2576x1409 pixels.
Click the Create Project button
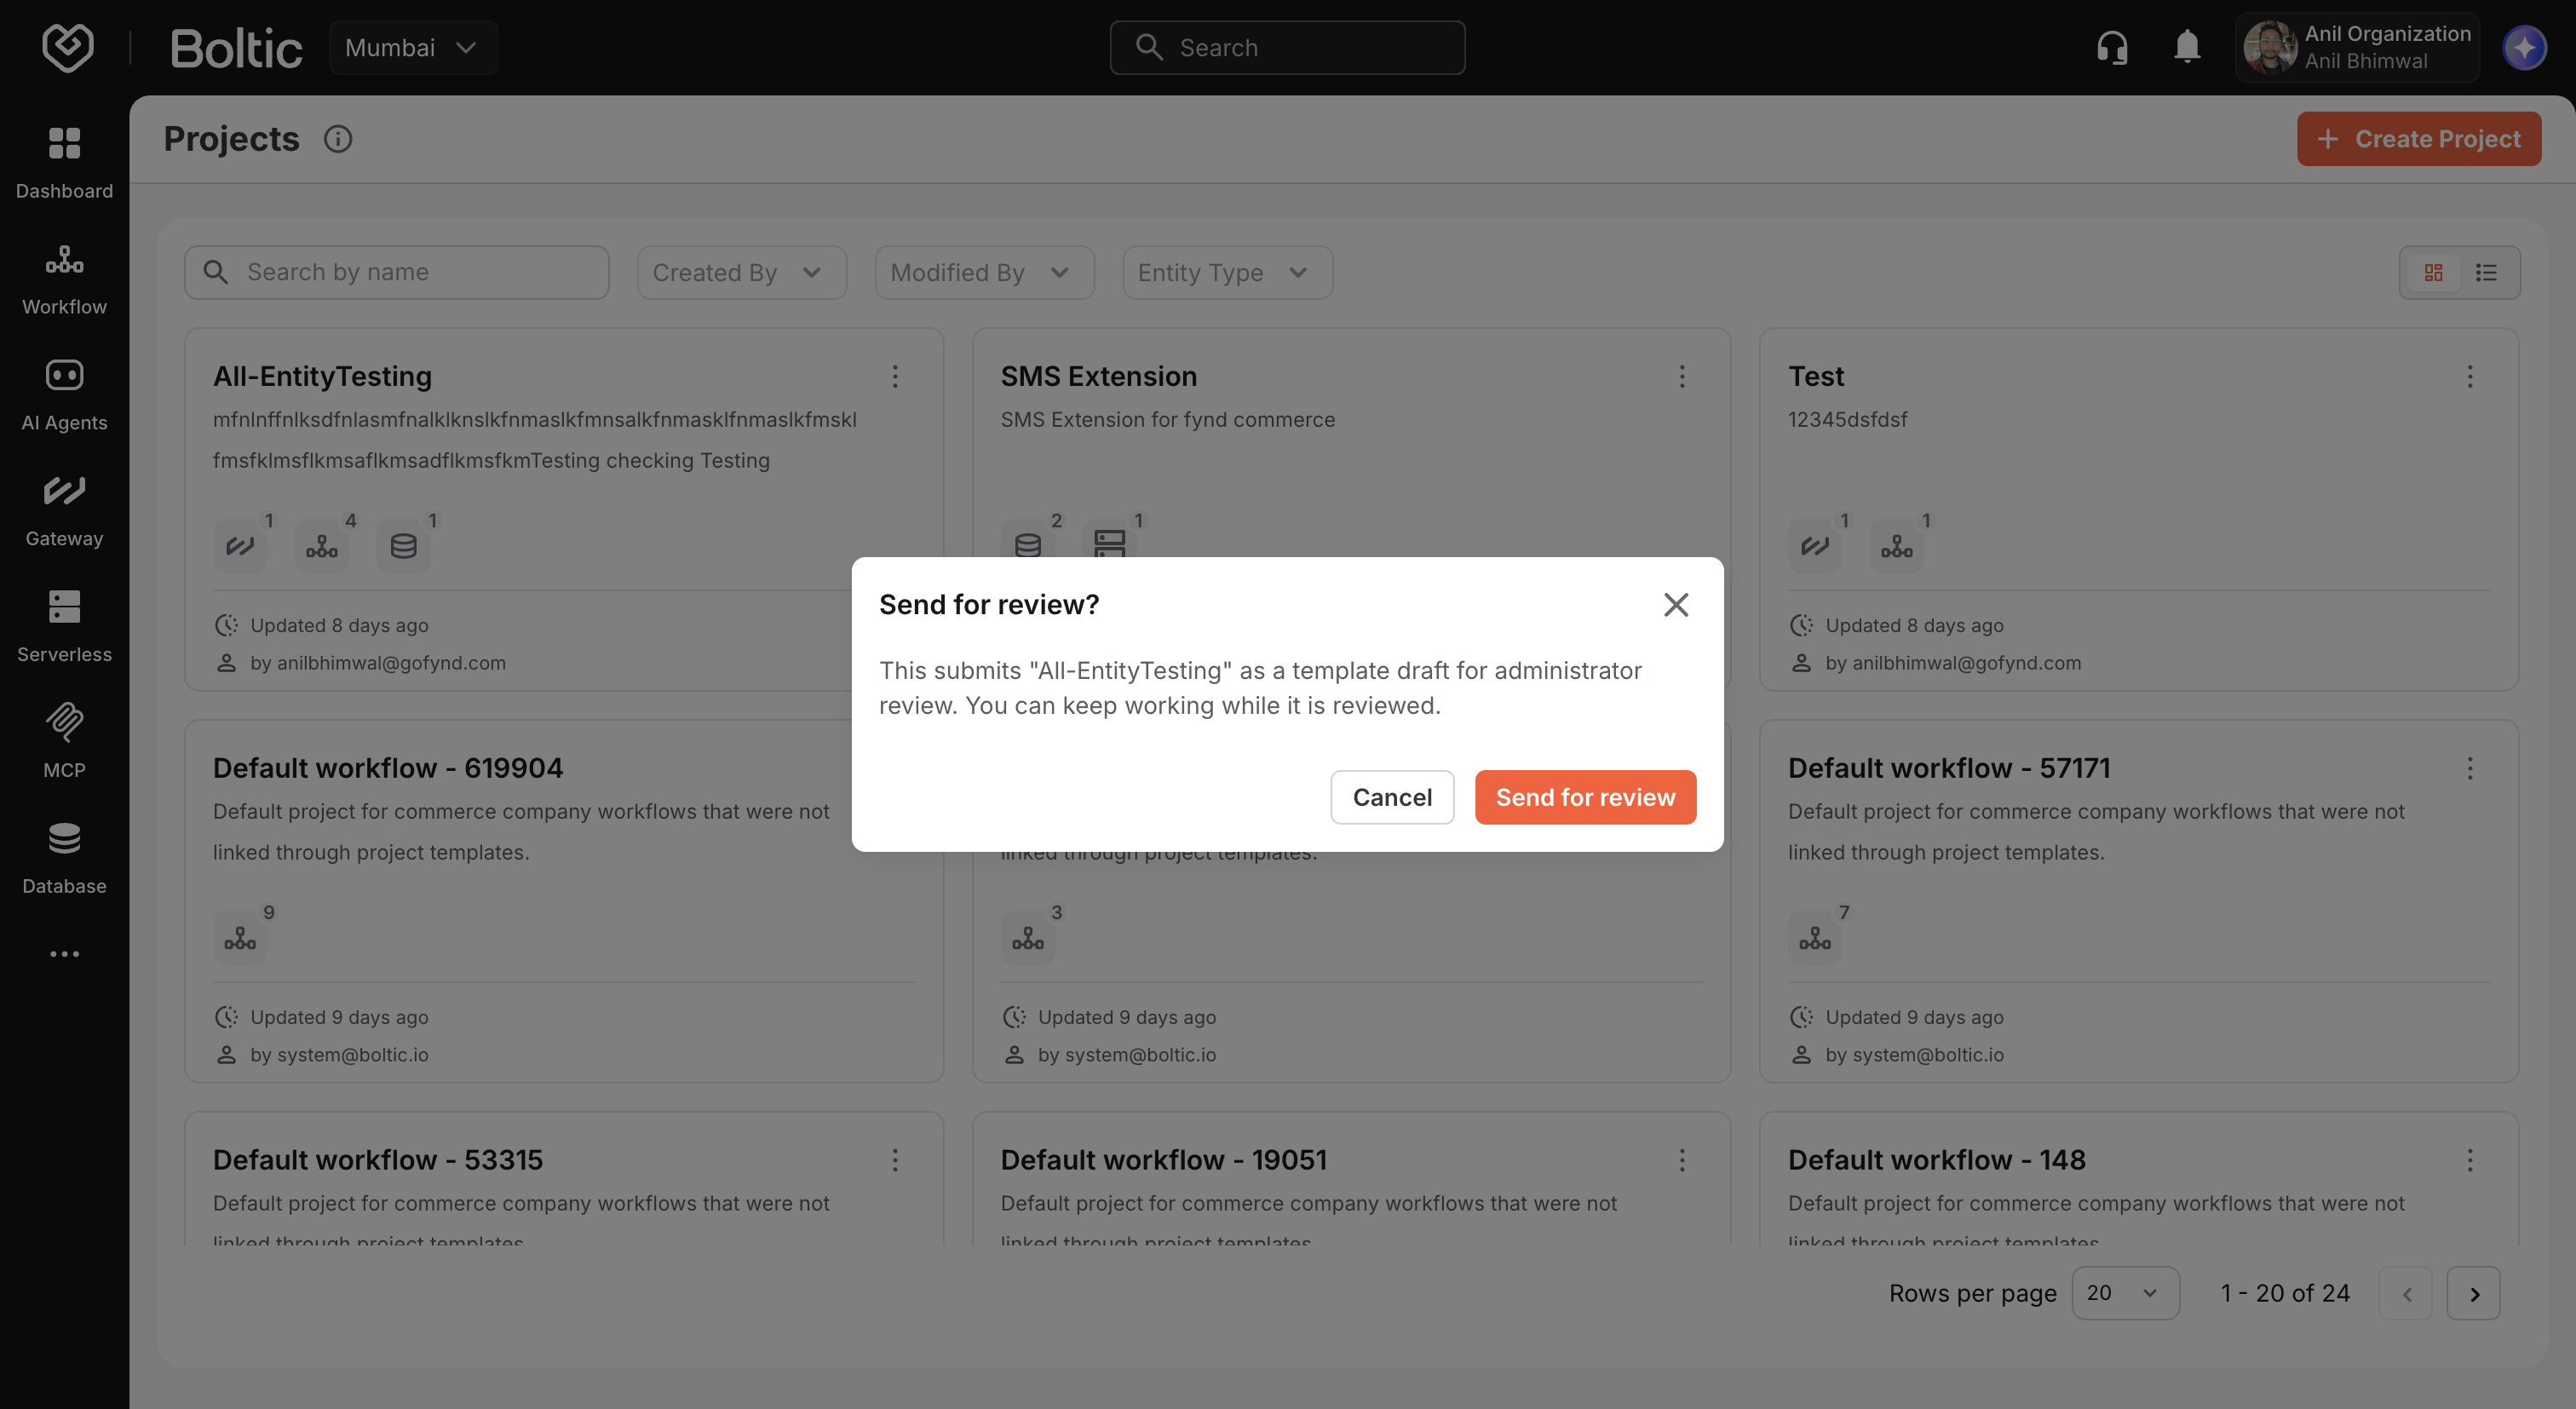(x=2419, y=139)
